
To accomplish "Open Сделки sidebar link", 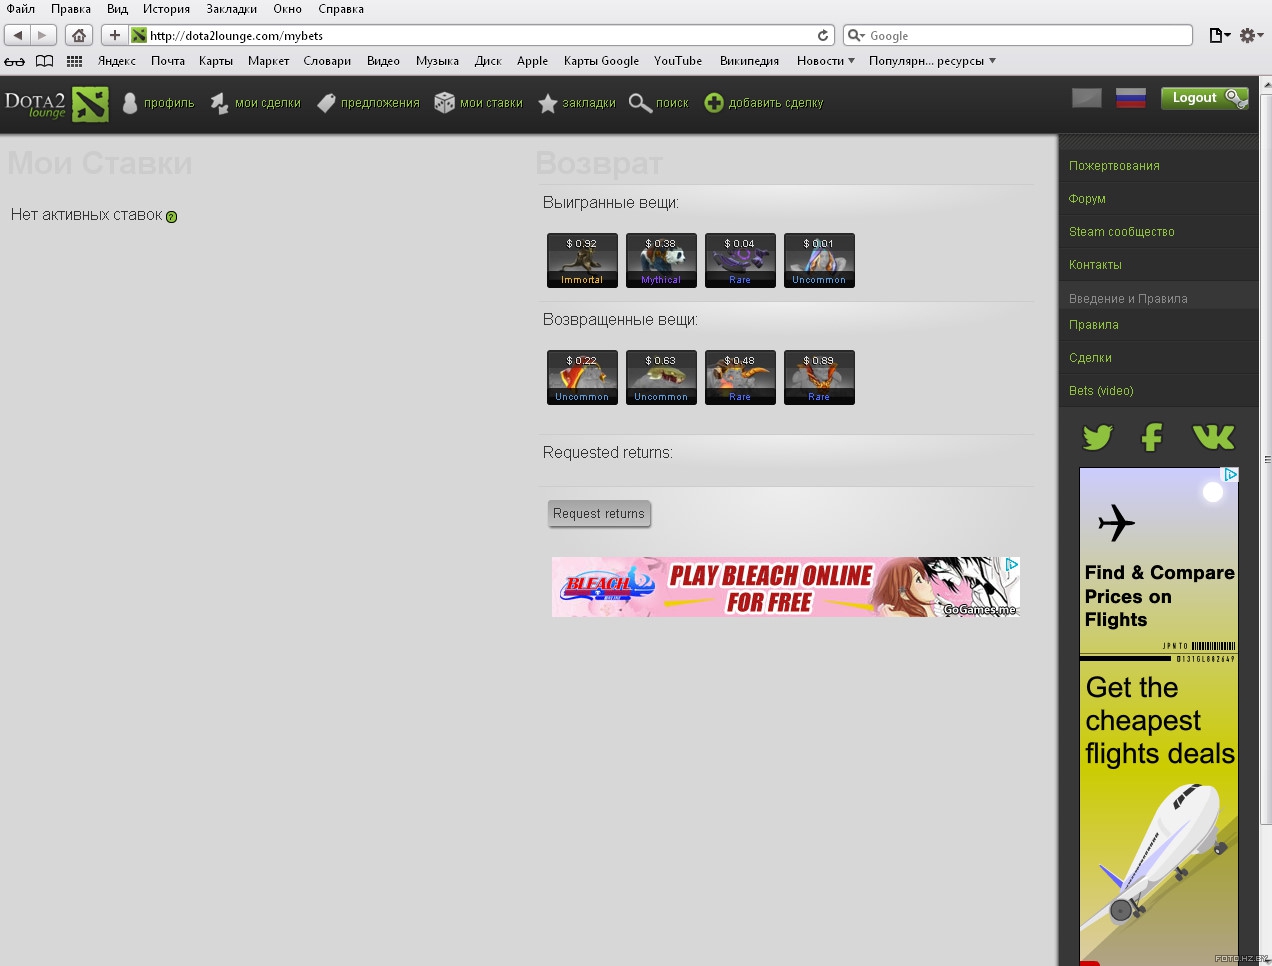I will click(1090, 358).
